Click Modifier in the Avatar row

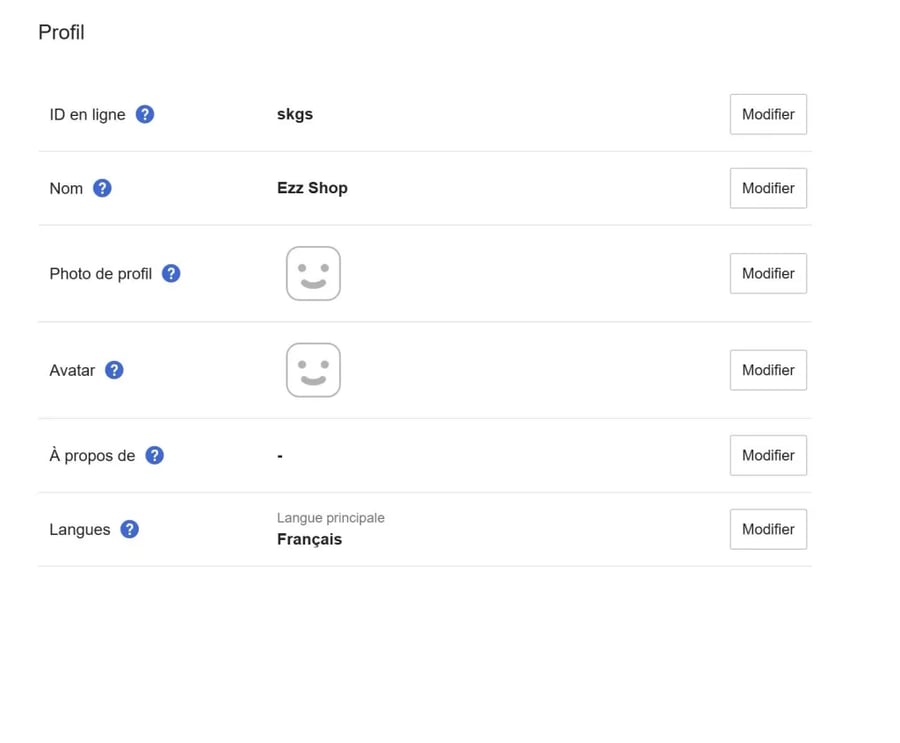pos(768,370)
